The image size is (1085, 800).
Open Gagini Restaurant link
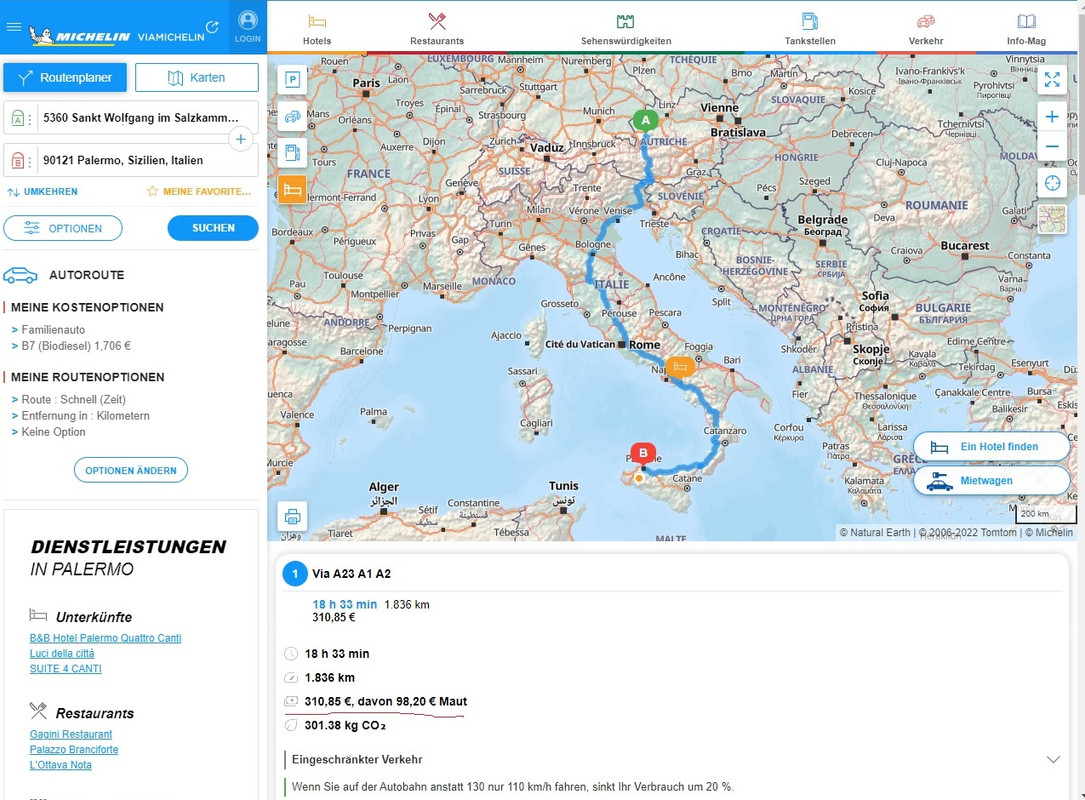point(71,734)
